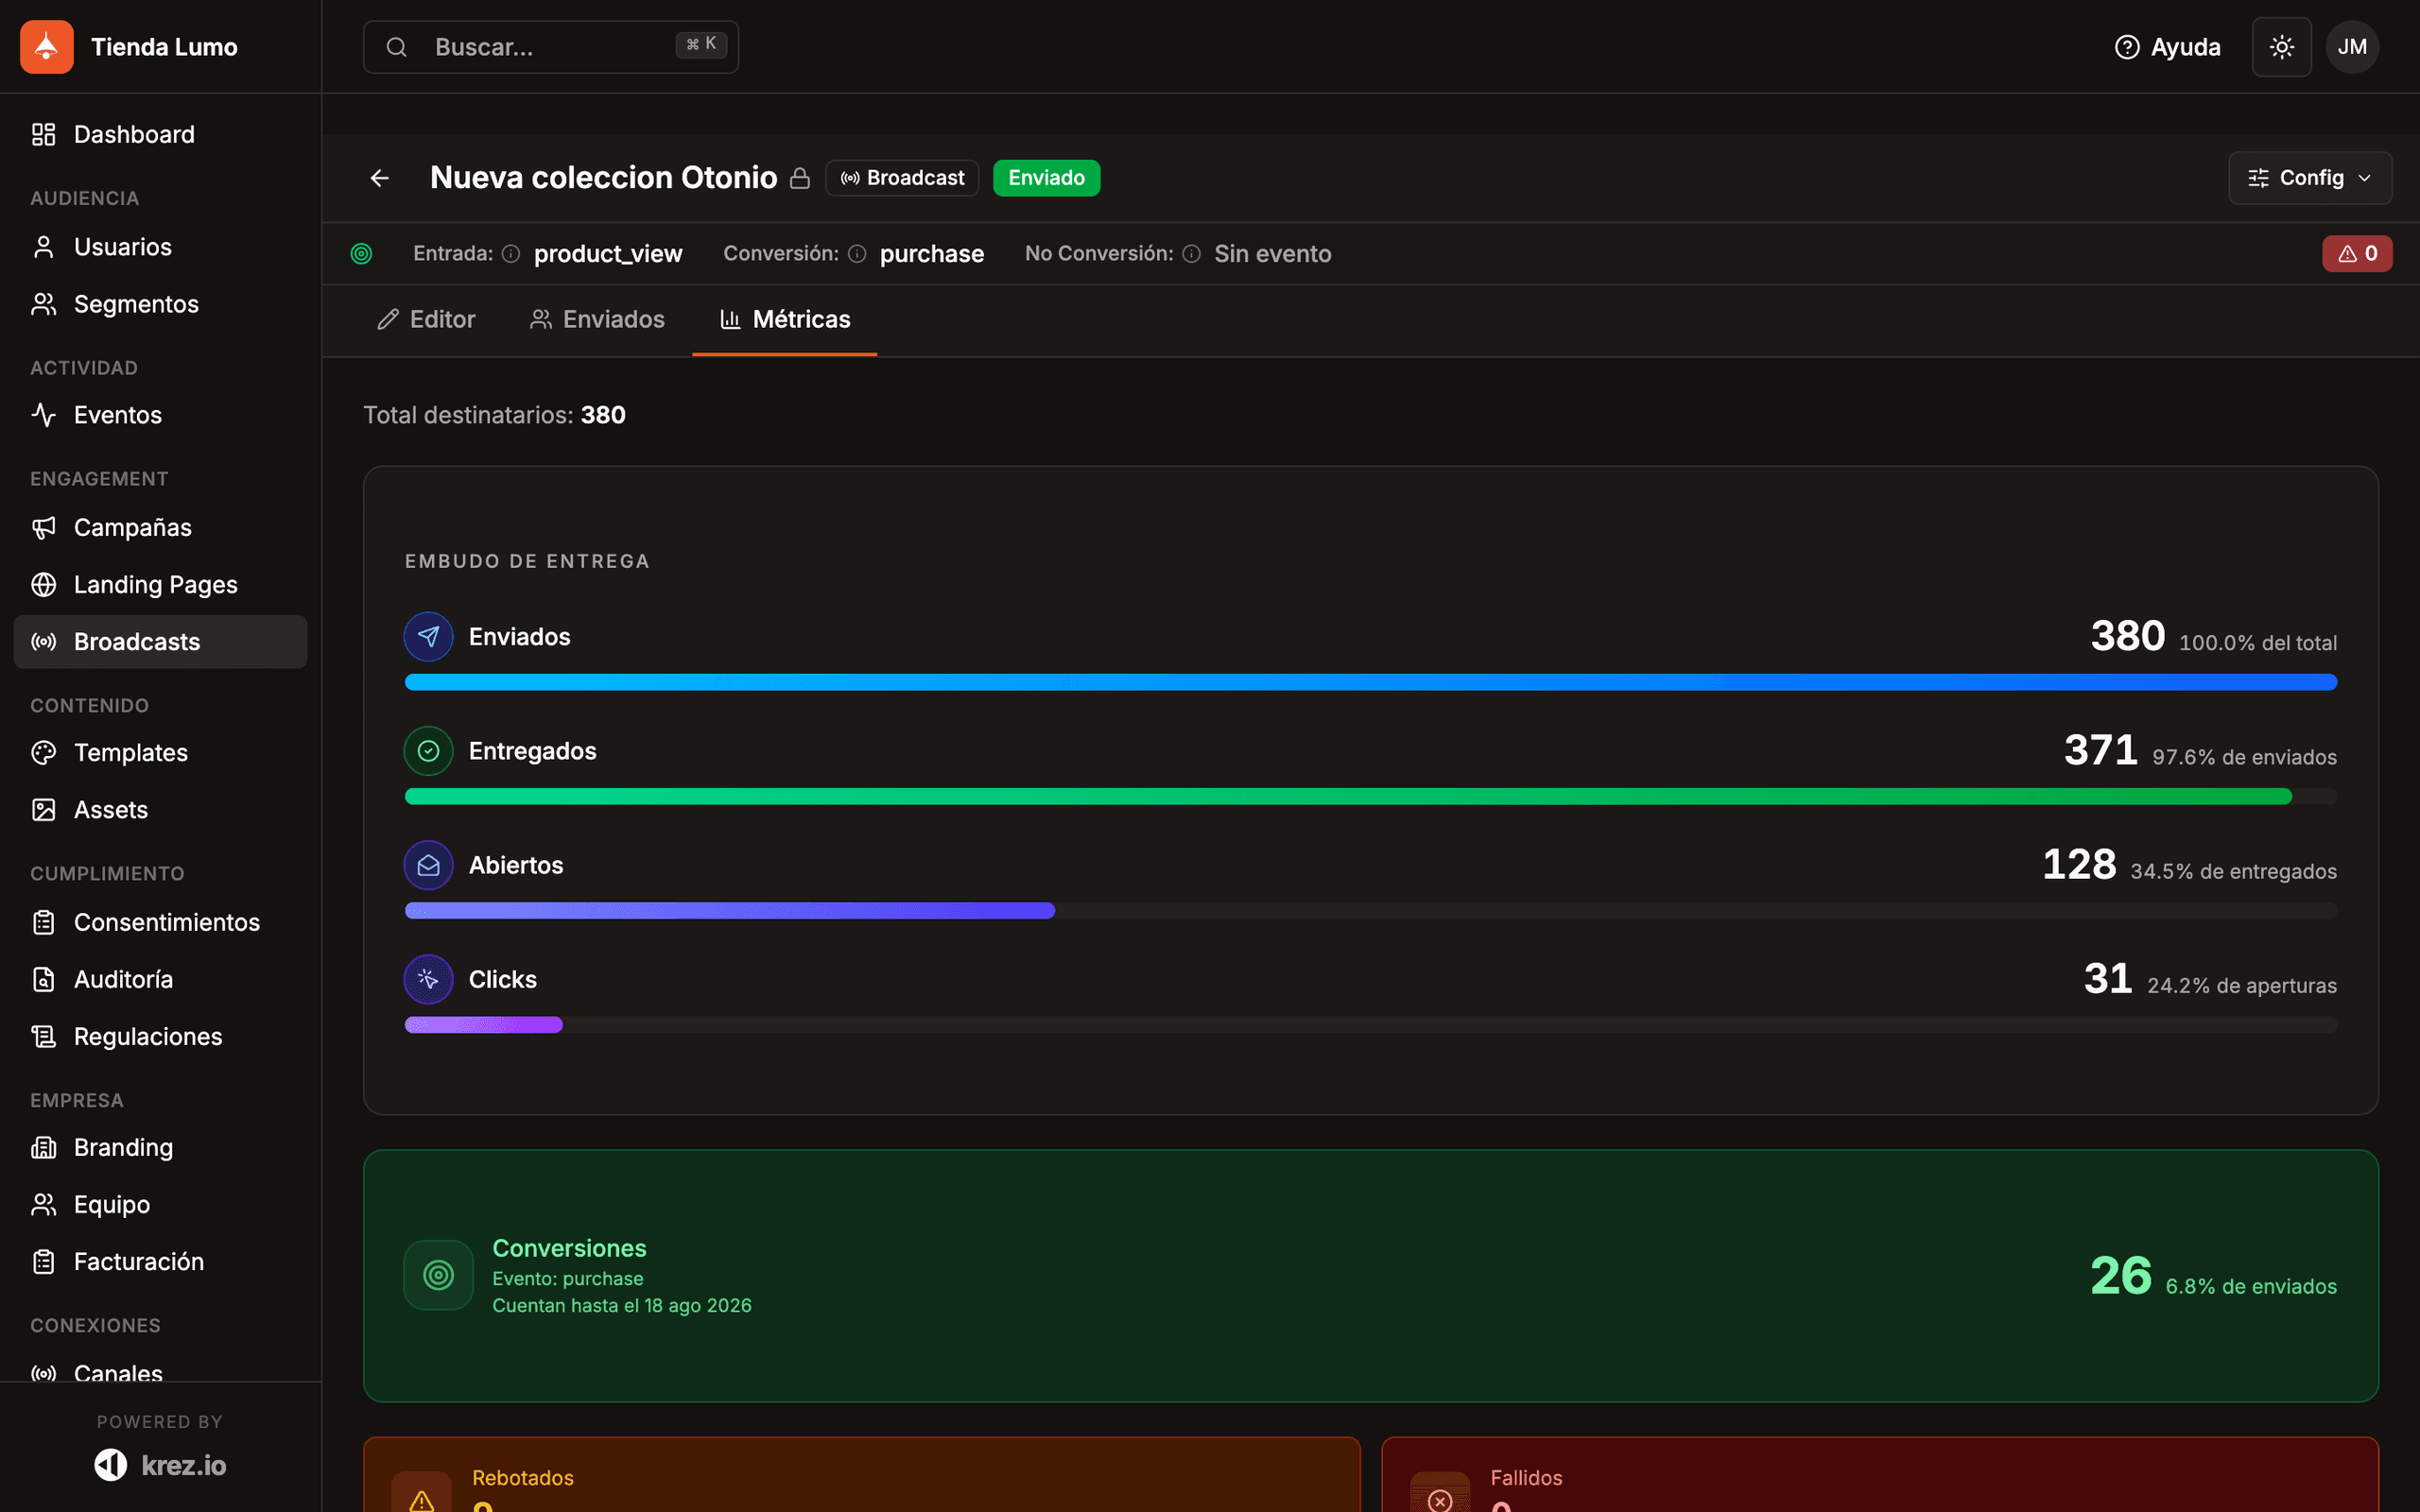Viewport: 2420px width, 1512px height.
Task: Open Regulaciones in the sidebar
Action: (160, 1036)
